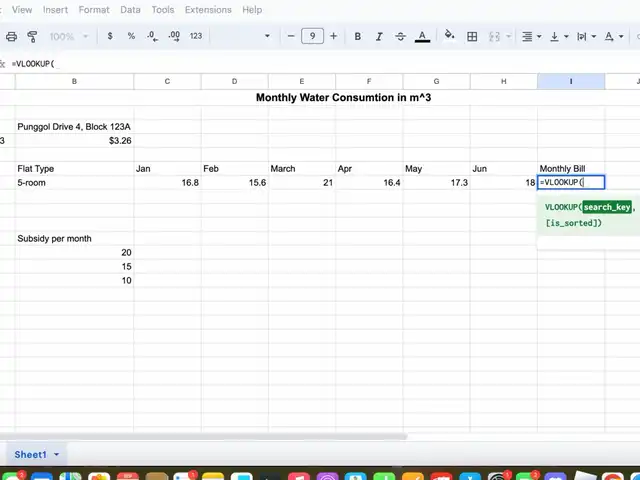
Task: Open the text color picker
Action: tap(422, 36)
